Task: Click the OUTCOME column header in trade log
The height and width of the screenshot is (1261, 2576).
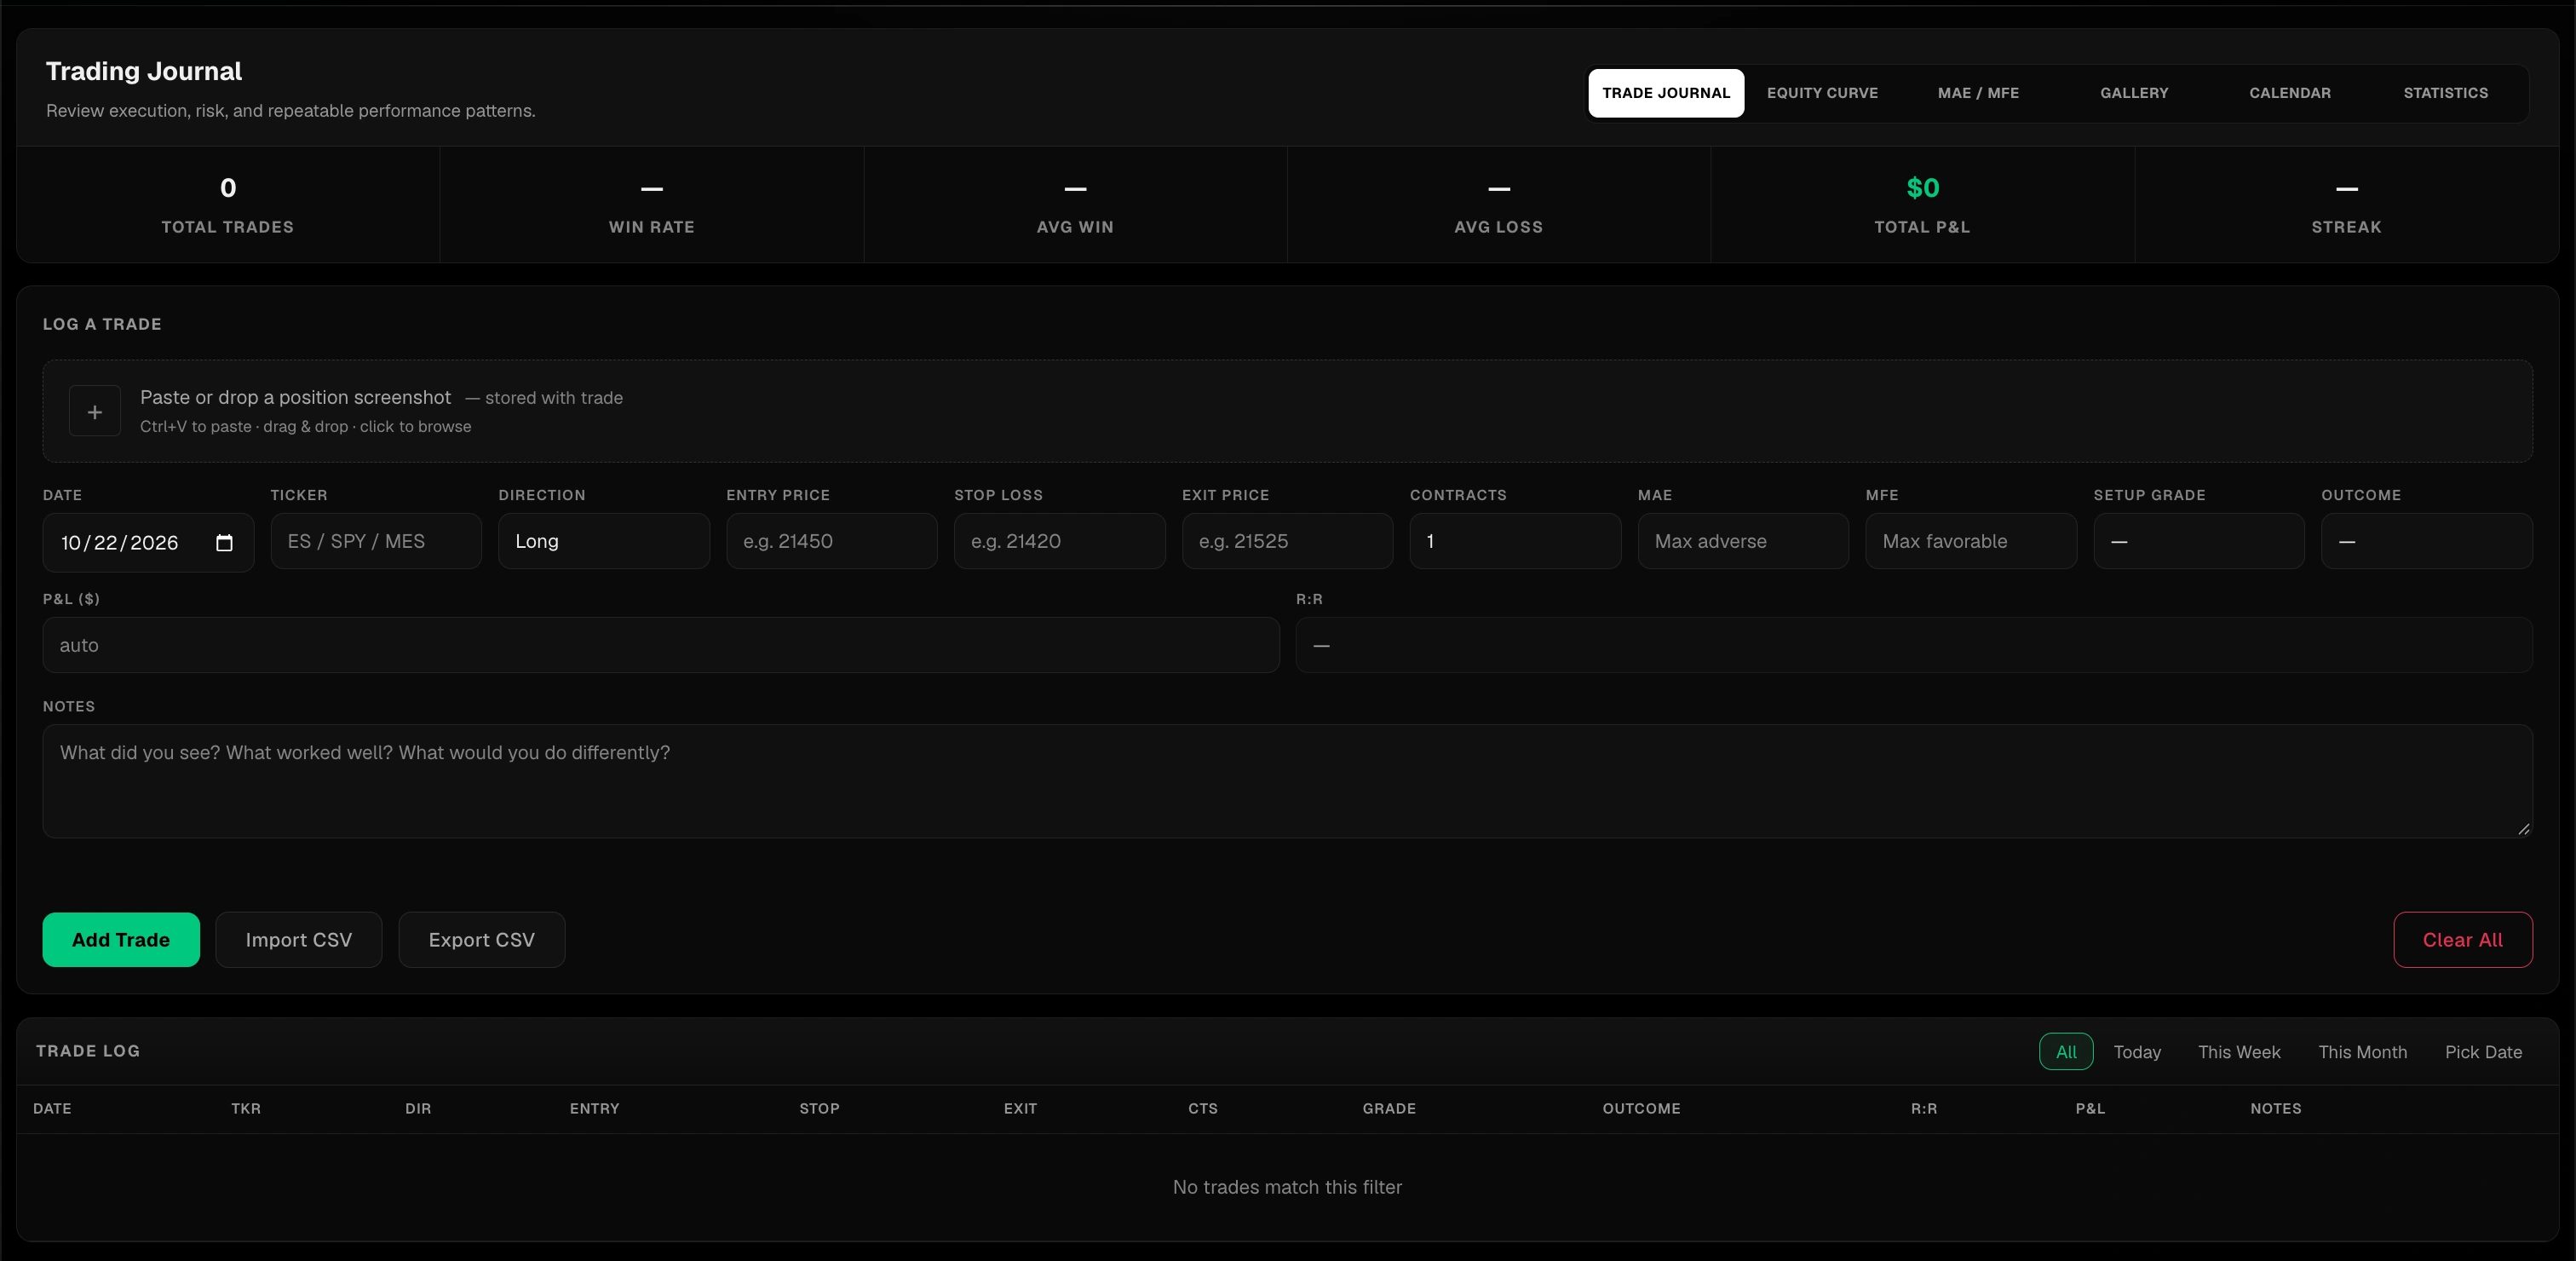Action: pyautogui.click(x=1641, y=1108)
